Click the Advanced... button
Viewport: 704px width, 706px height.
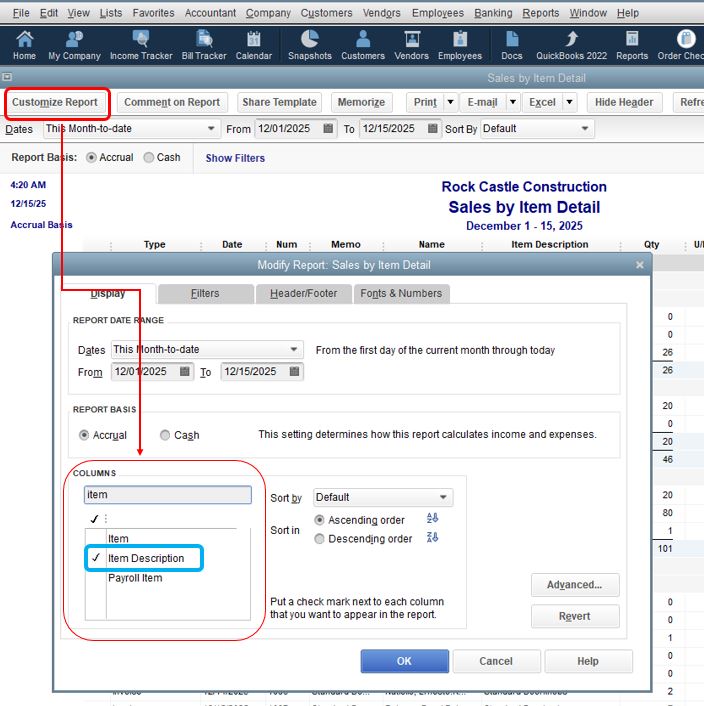[x=575, y=584]
